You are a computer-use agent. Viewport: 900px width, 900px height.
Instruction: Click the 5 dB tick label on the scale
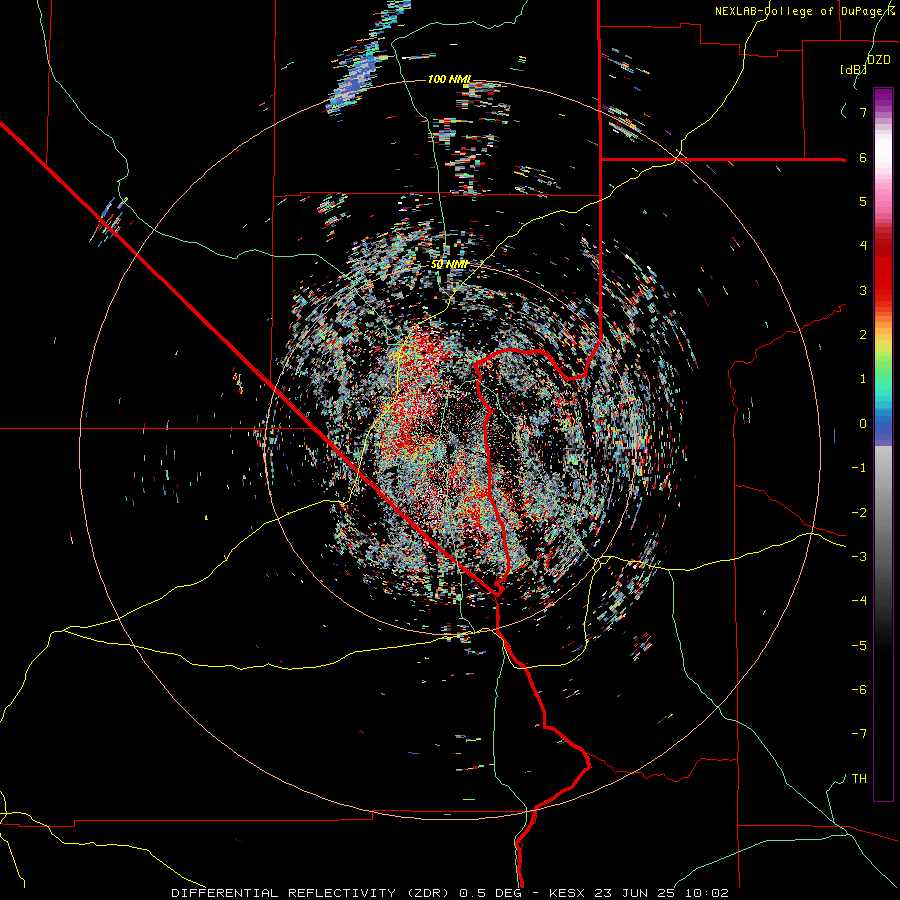pyautogui.click(x=863, y=201)
